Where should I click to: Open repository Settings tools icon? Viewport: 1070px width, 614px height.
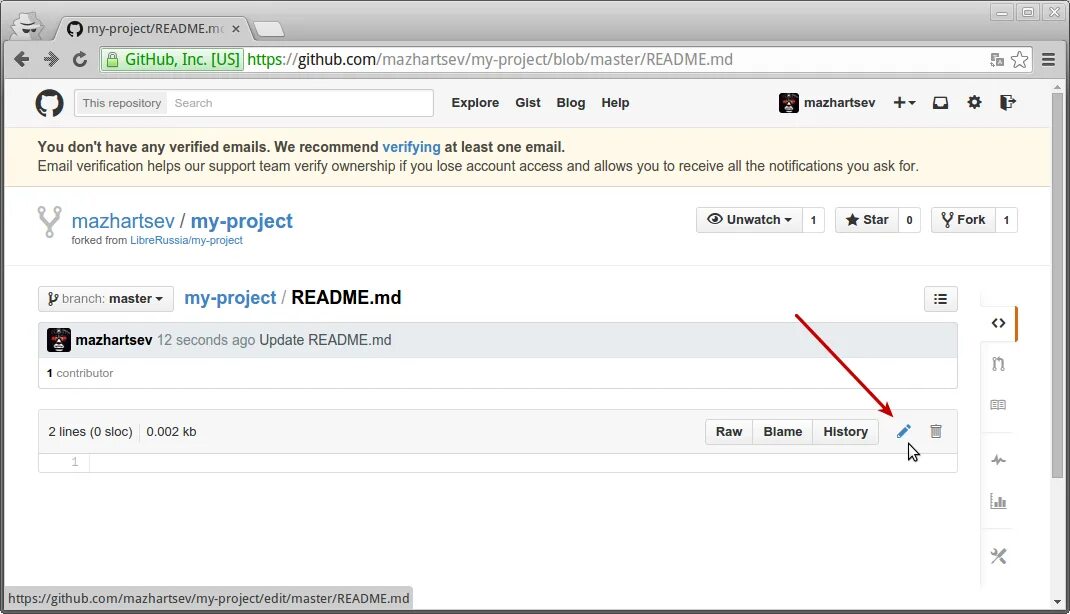(x=998, y=556)
